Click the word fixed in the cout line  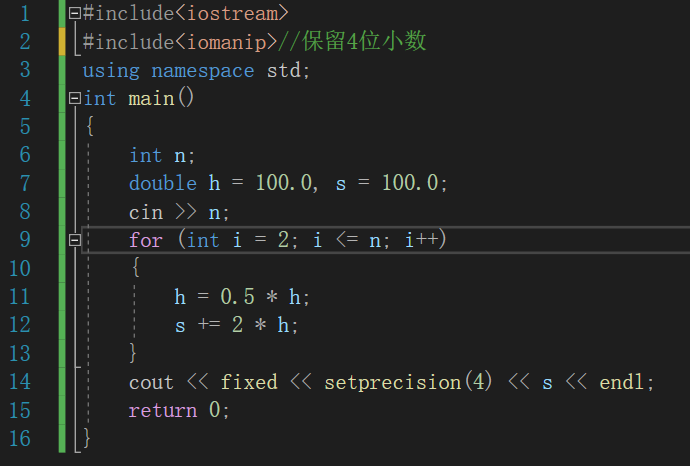pos(249,383)
